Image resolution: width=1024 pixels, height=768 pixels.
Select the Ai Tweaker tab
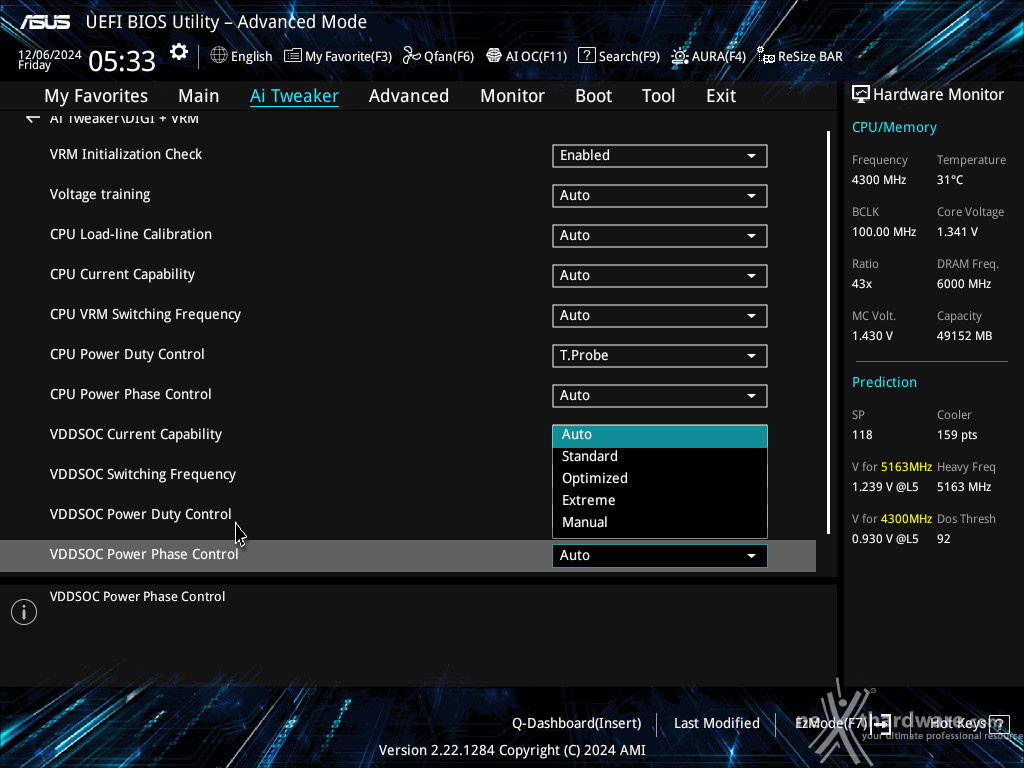coord(295,96)
